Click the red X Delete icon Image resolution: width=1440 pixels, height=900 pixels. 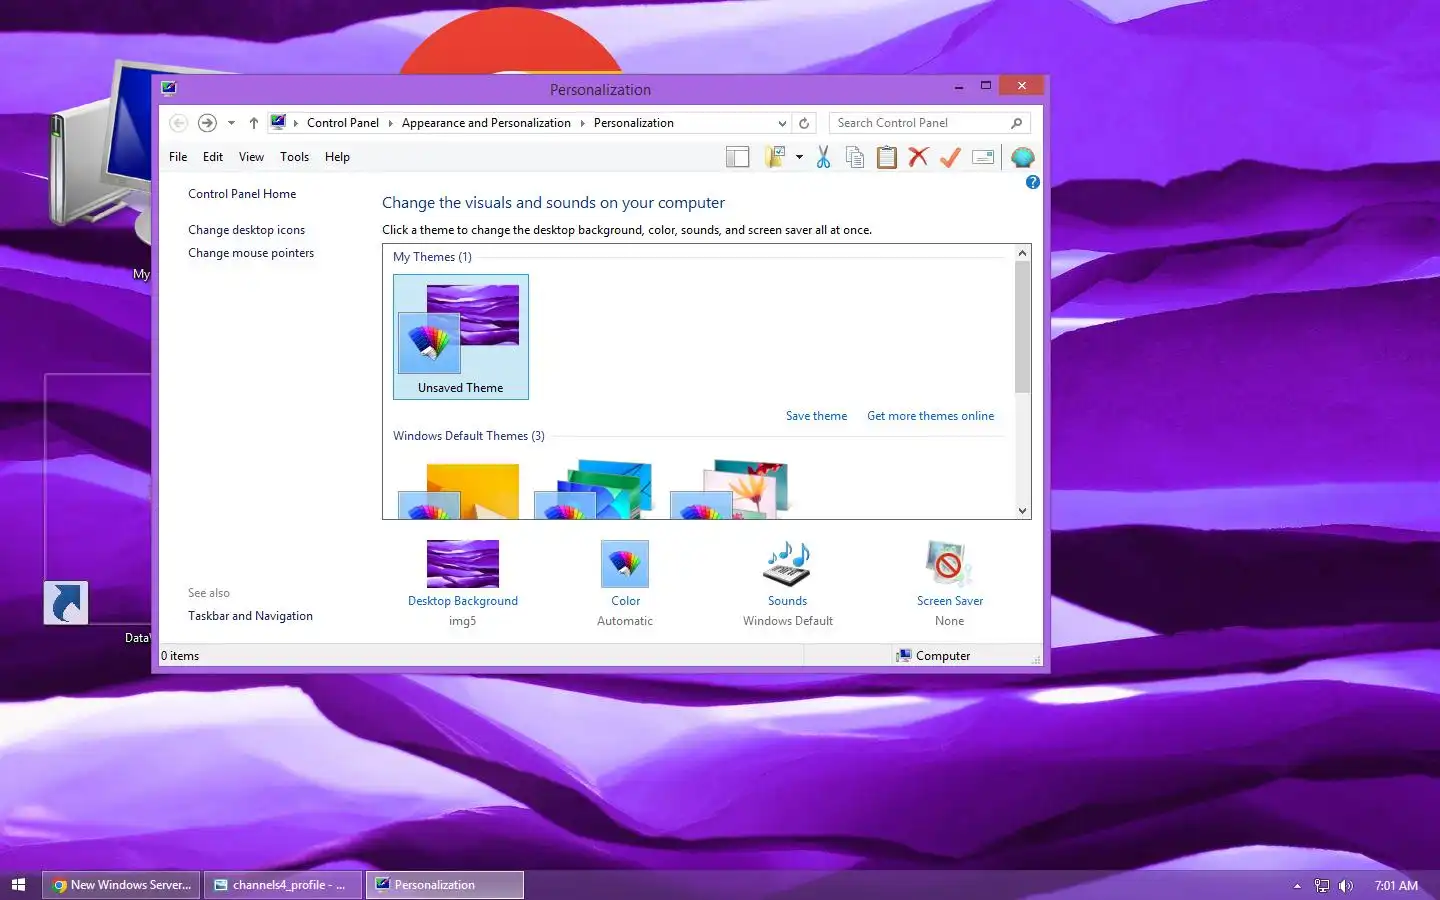pos(918,157)
